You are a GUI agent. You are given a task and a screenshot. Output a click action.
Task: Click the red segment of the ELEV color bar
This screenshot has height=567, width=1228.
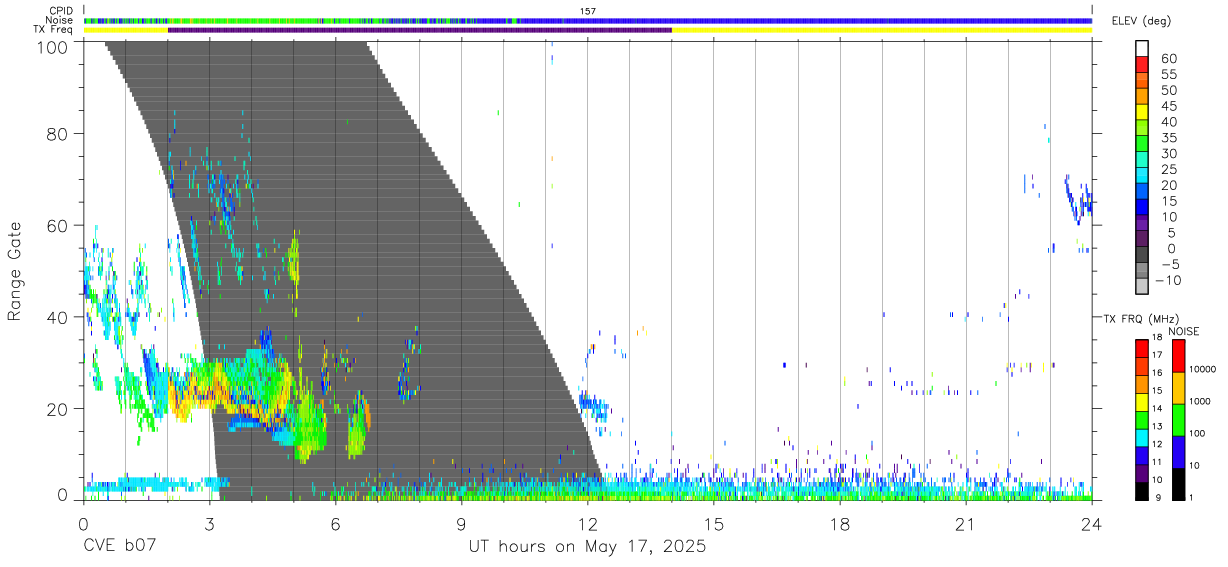1142,66
